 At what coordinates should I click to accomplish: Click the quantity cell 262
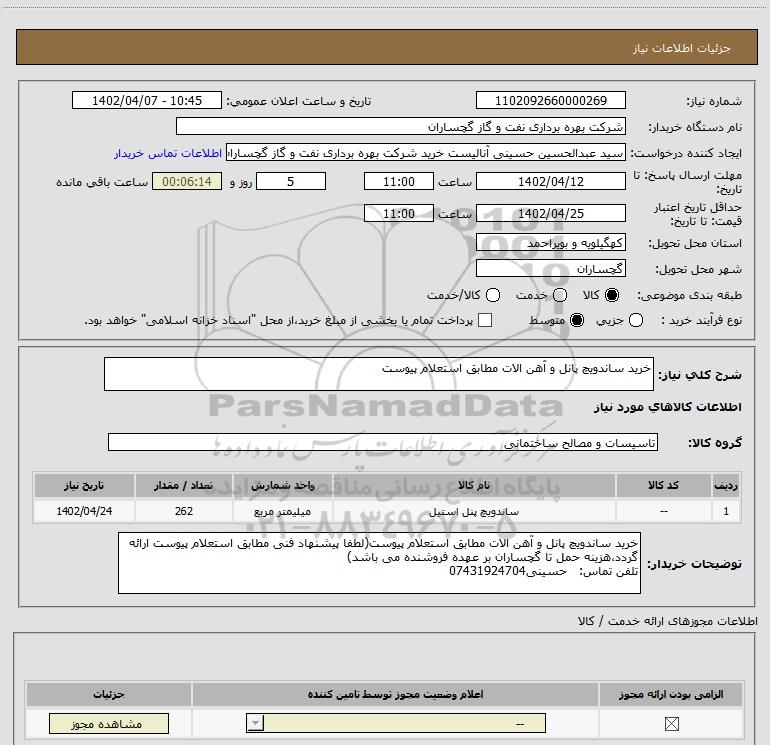coord(184,511)
